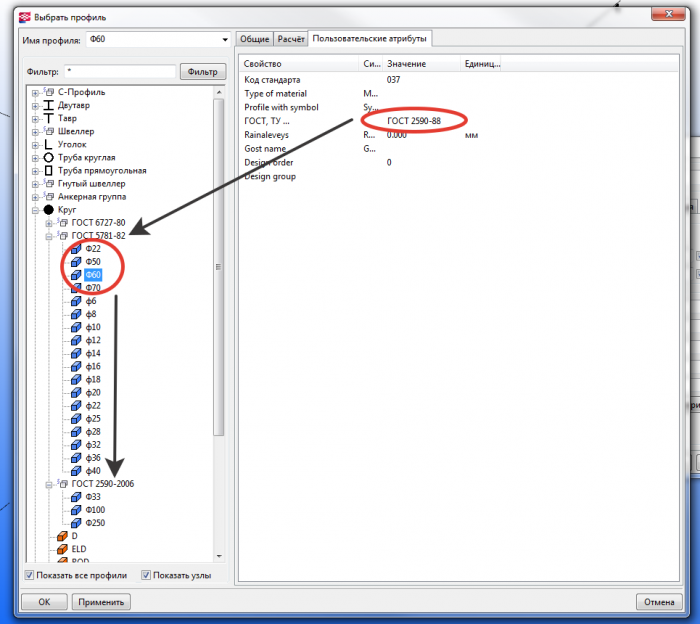The height and width of the screenshot is (624, 700).
Task: Click the orange ELD profile icon
Action: 62,549
